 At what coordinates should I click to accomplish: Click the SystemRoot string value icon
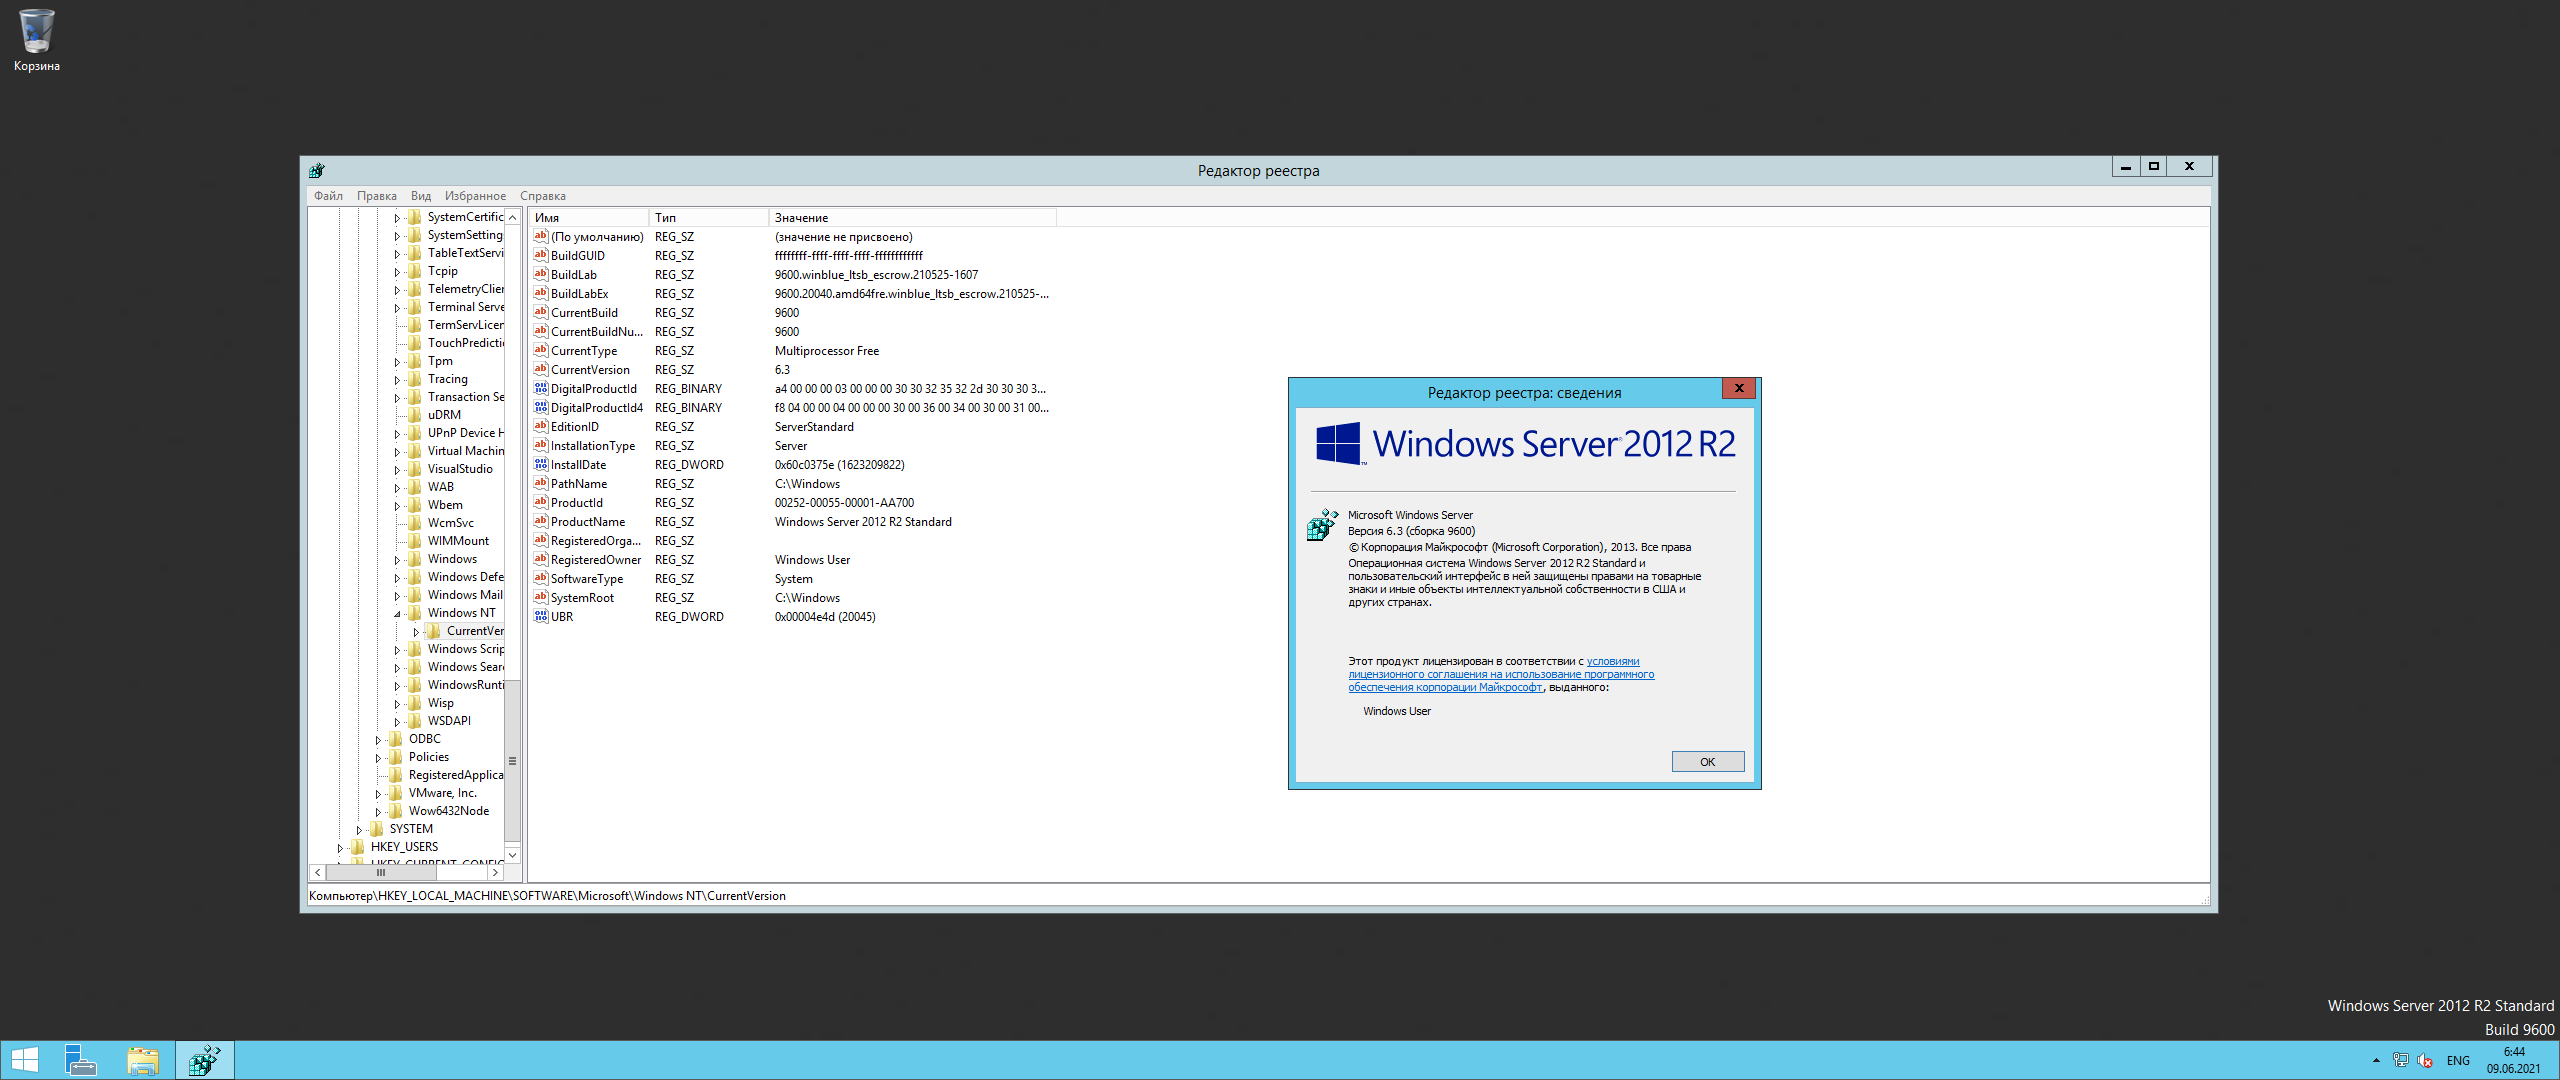click(x=541, y=598)
